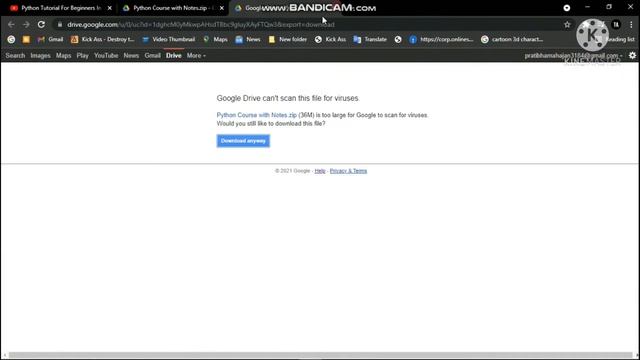Viewport: 640px width, 360px height.
Task: Open Chrome three-dot menu
Action: tap(631, 24)
